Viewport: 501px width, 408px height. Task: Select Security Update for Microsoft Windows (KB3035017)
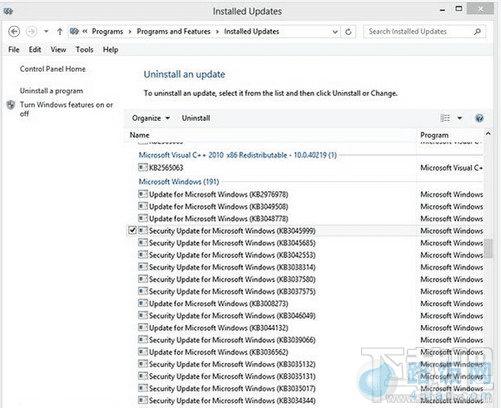coord(232,389)
